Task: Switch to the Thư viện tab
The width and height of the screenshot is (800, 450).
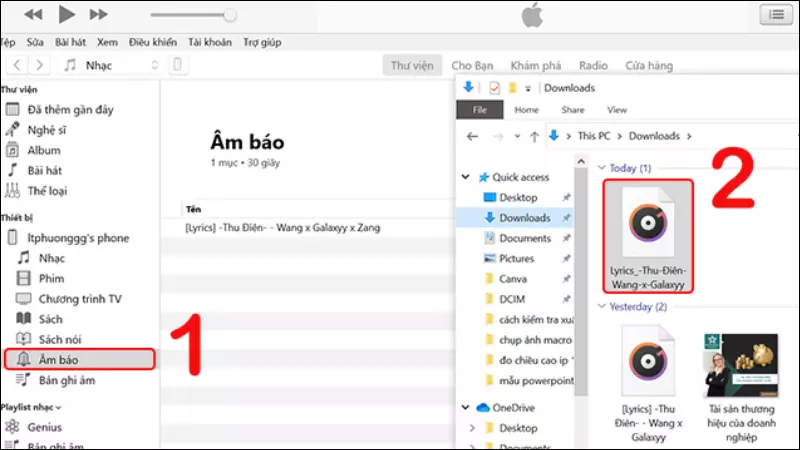Action: [412, 66]
